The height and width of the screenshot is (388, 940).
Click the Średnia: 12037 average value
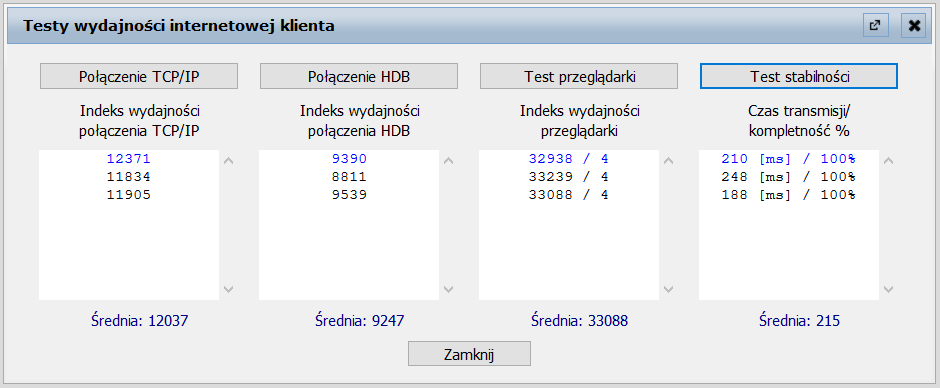point(140,321)
